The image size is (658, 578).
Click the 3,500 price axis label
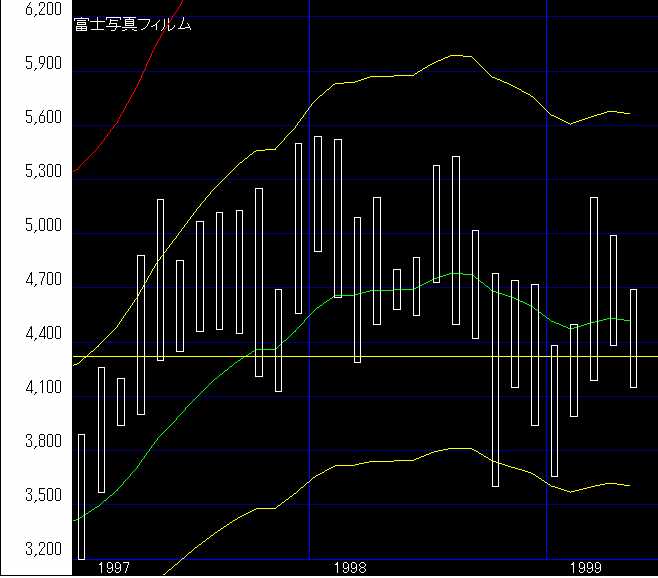tap(42, 496)
